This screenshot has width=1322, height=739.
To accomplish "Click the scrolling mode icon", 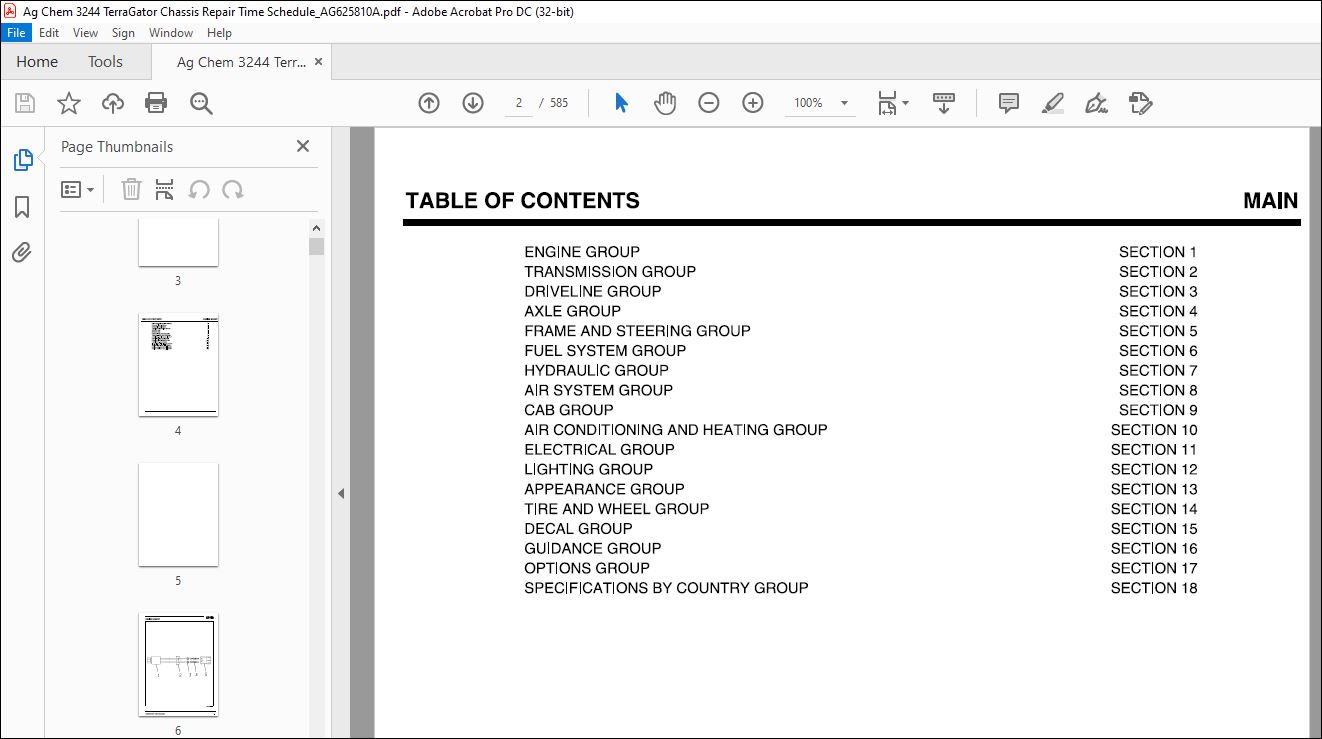I will coord(944,103).
